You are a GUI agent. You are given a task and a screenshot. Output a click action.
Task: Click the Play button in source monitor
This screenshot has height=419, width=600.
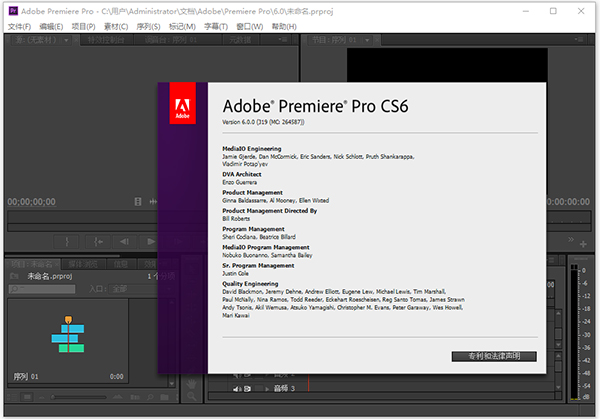pos(148,241)
